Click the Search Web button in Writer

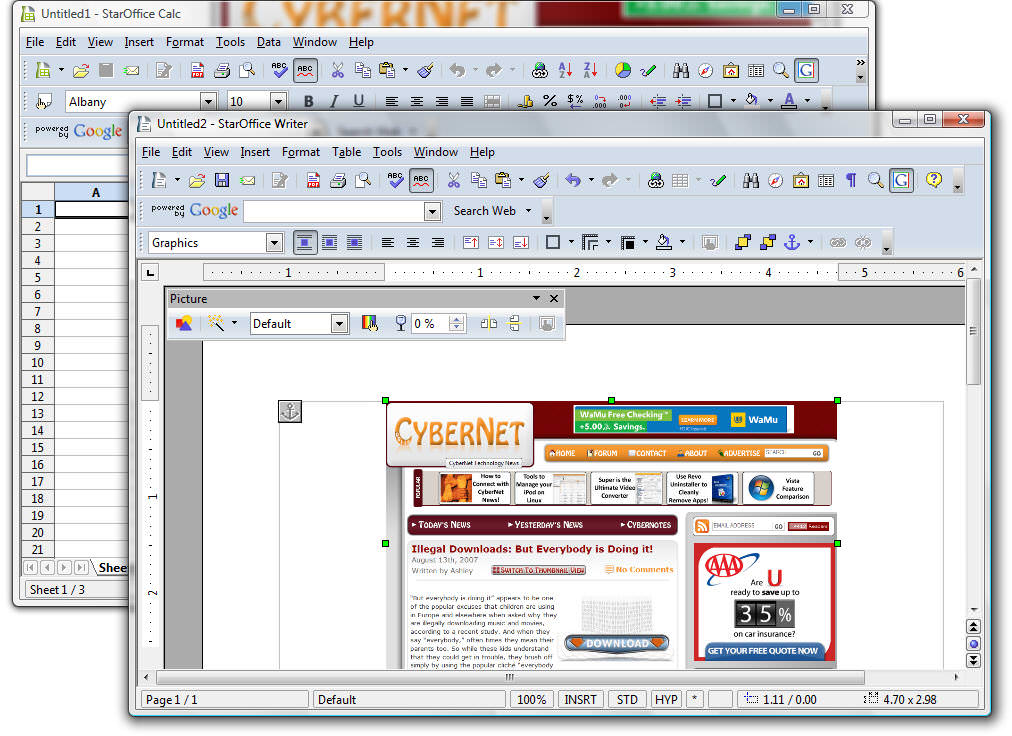point(484,211)
